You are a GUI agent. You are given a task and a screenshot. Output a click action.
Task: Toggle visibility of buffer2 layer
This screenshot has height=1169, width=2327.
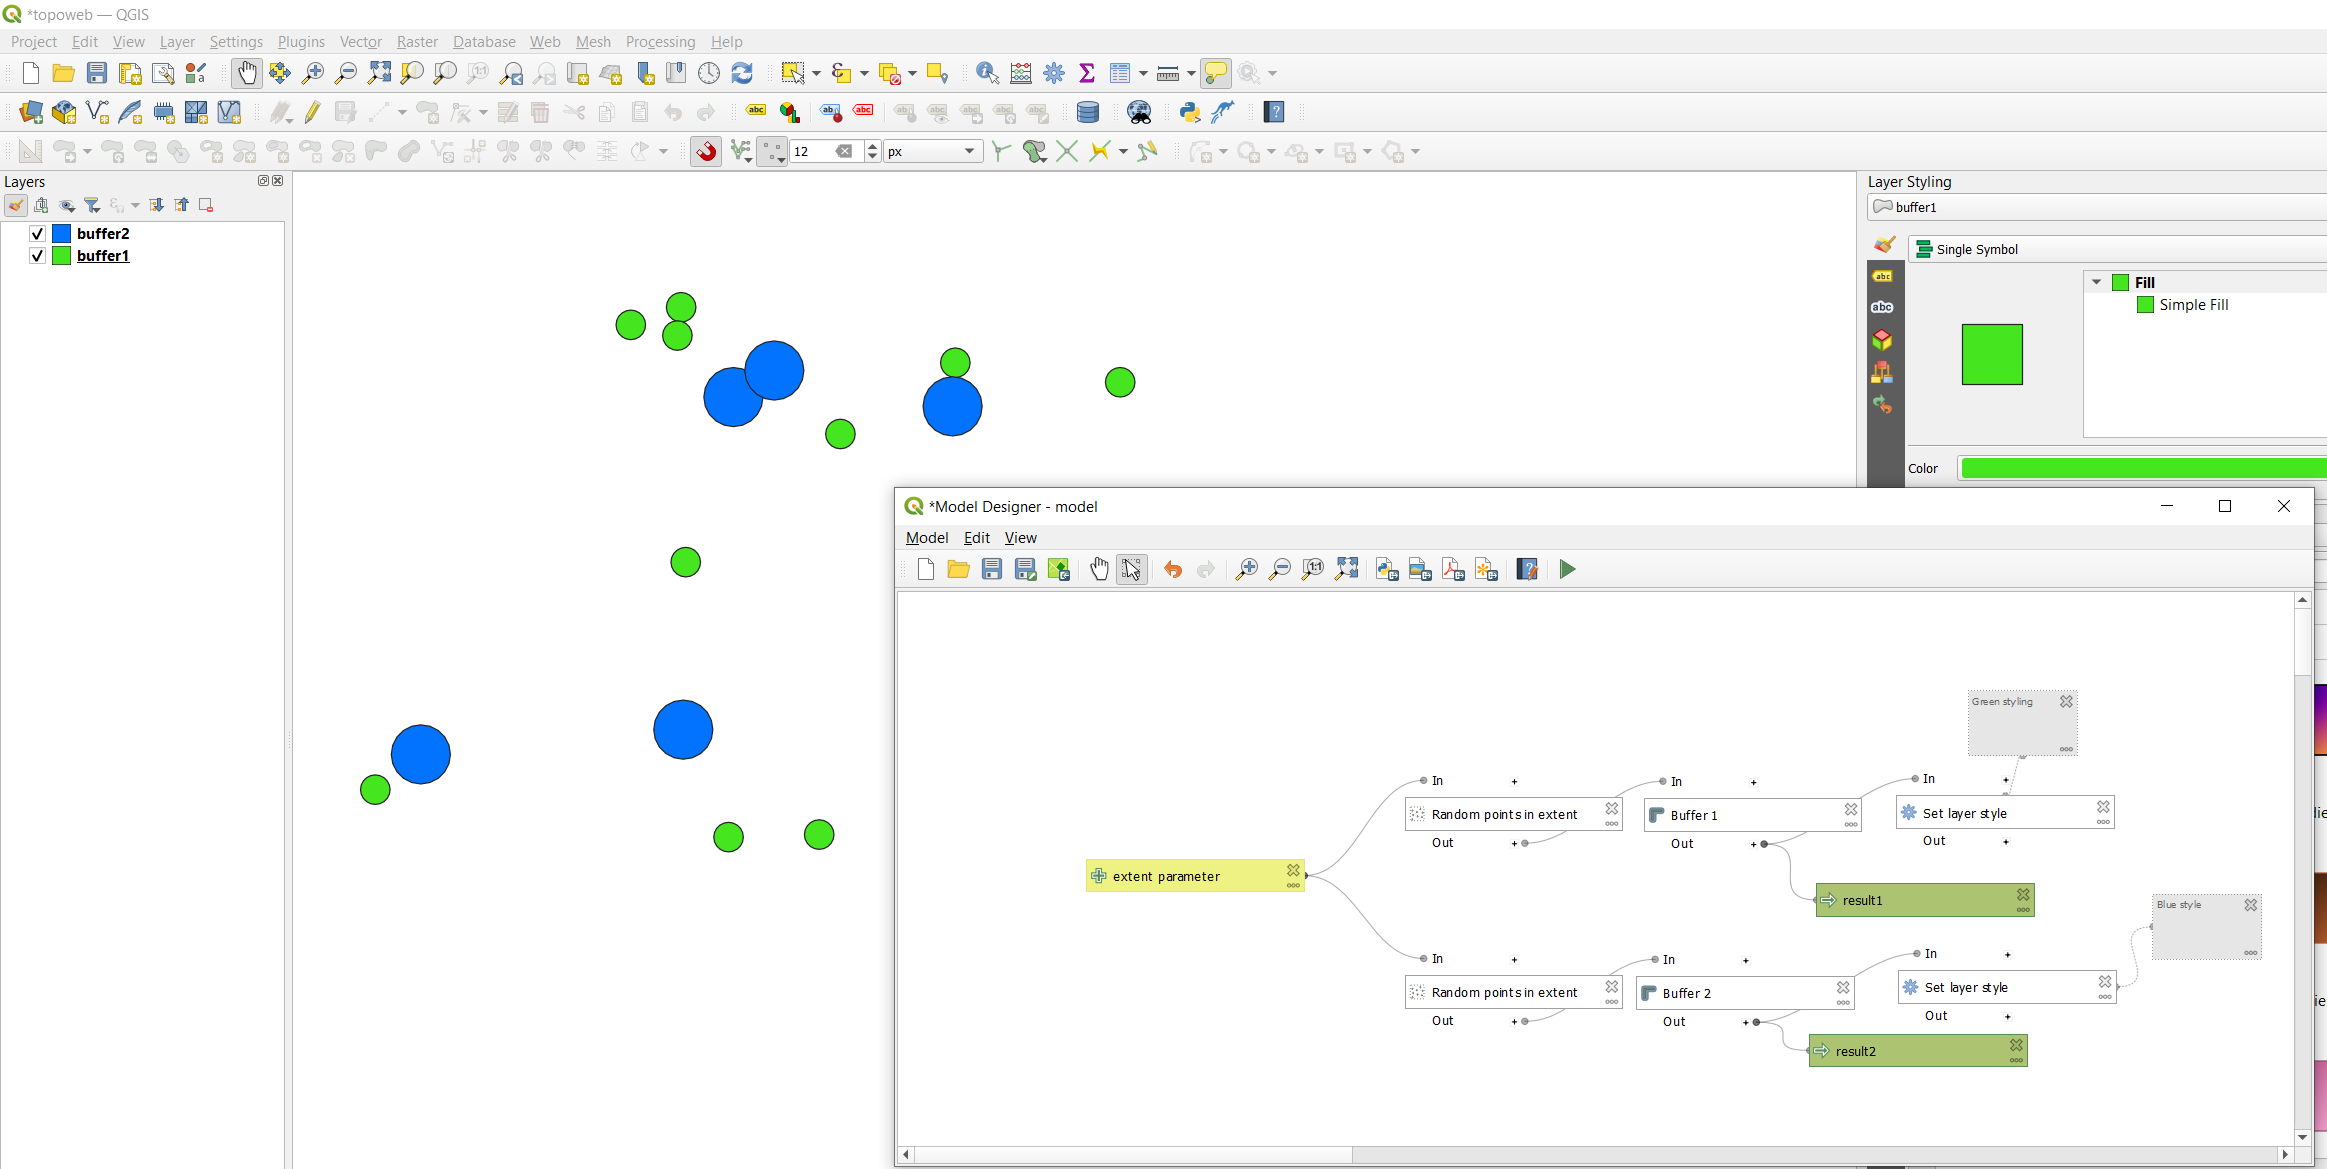37,233
